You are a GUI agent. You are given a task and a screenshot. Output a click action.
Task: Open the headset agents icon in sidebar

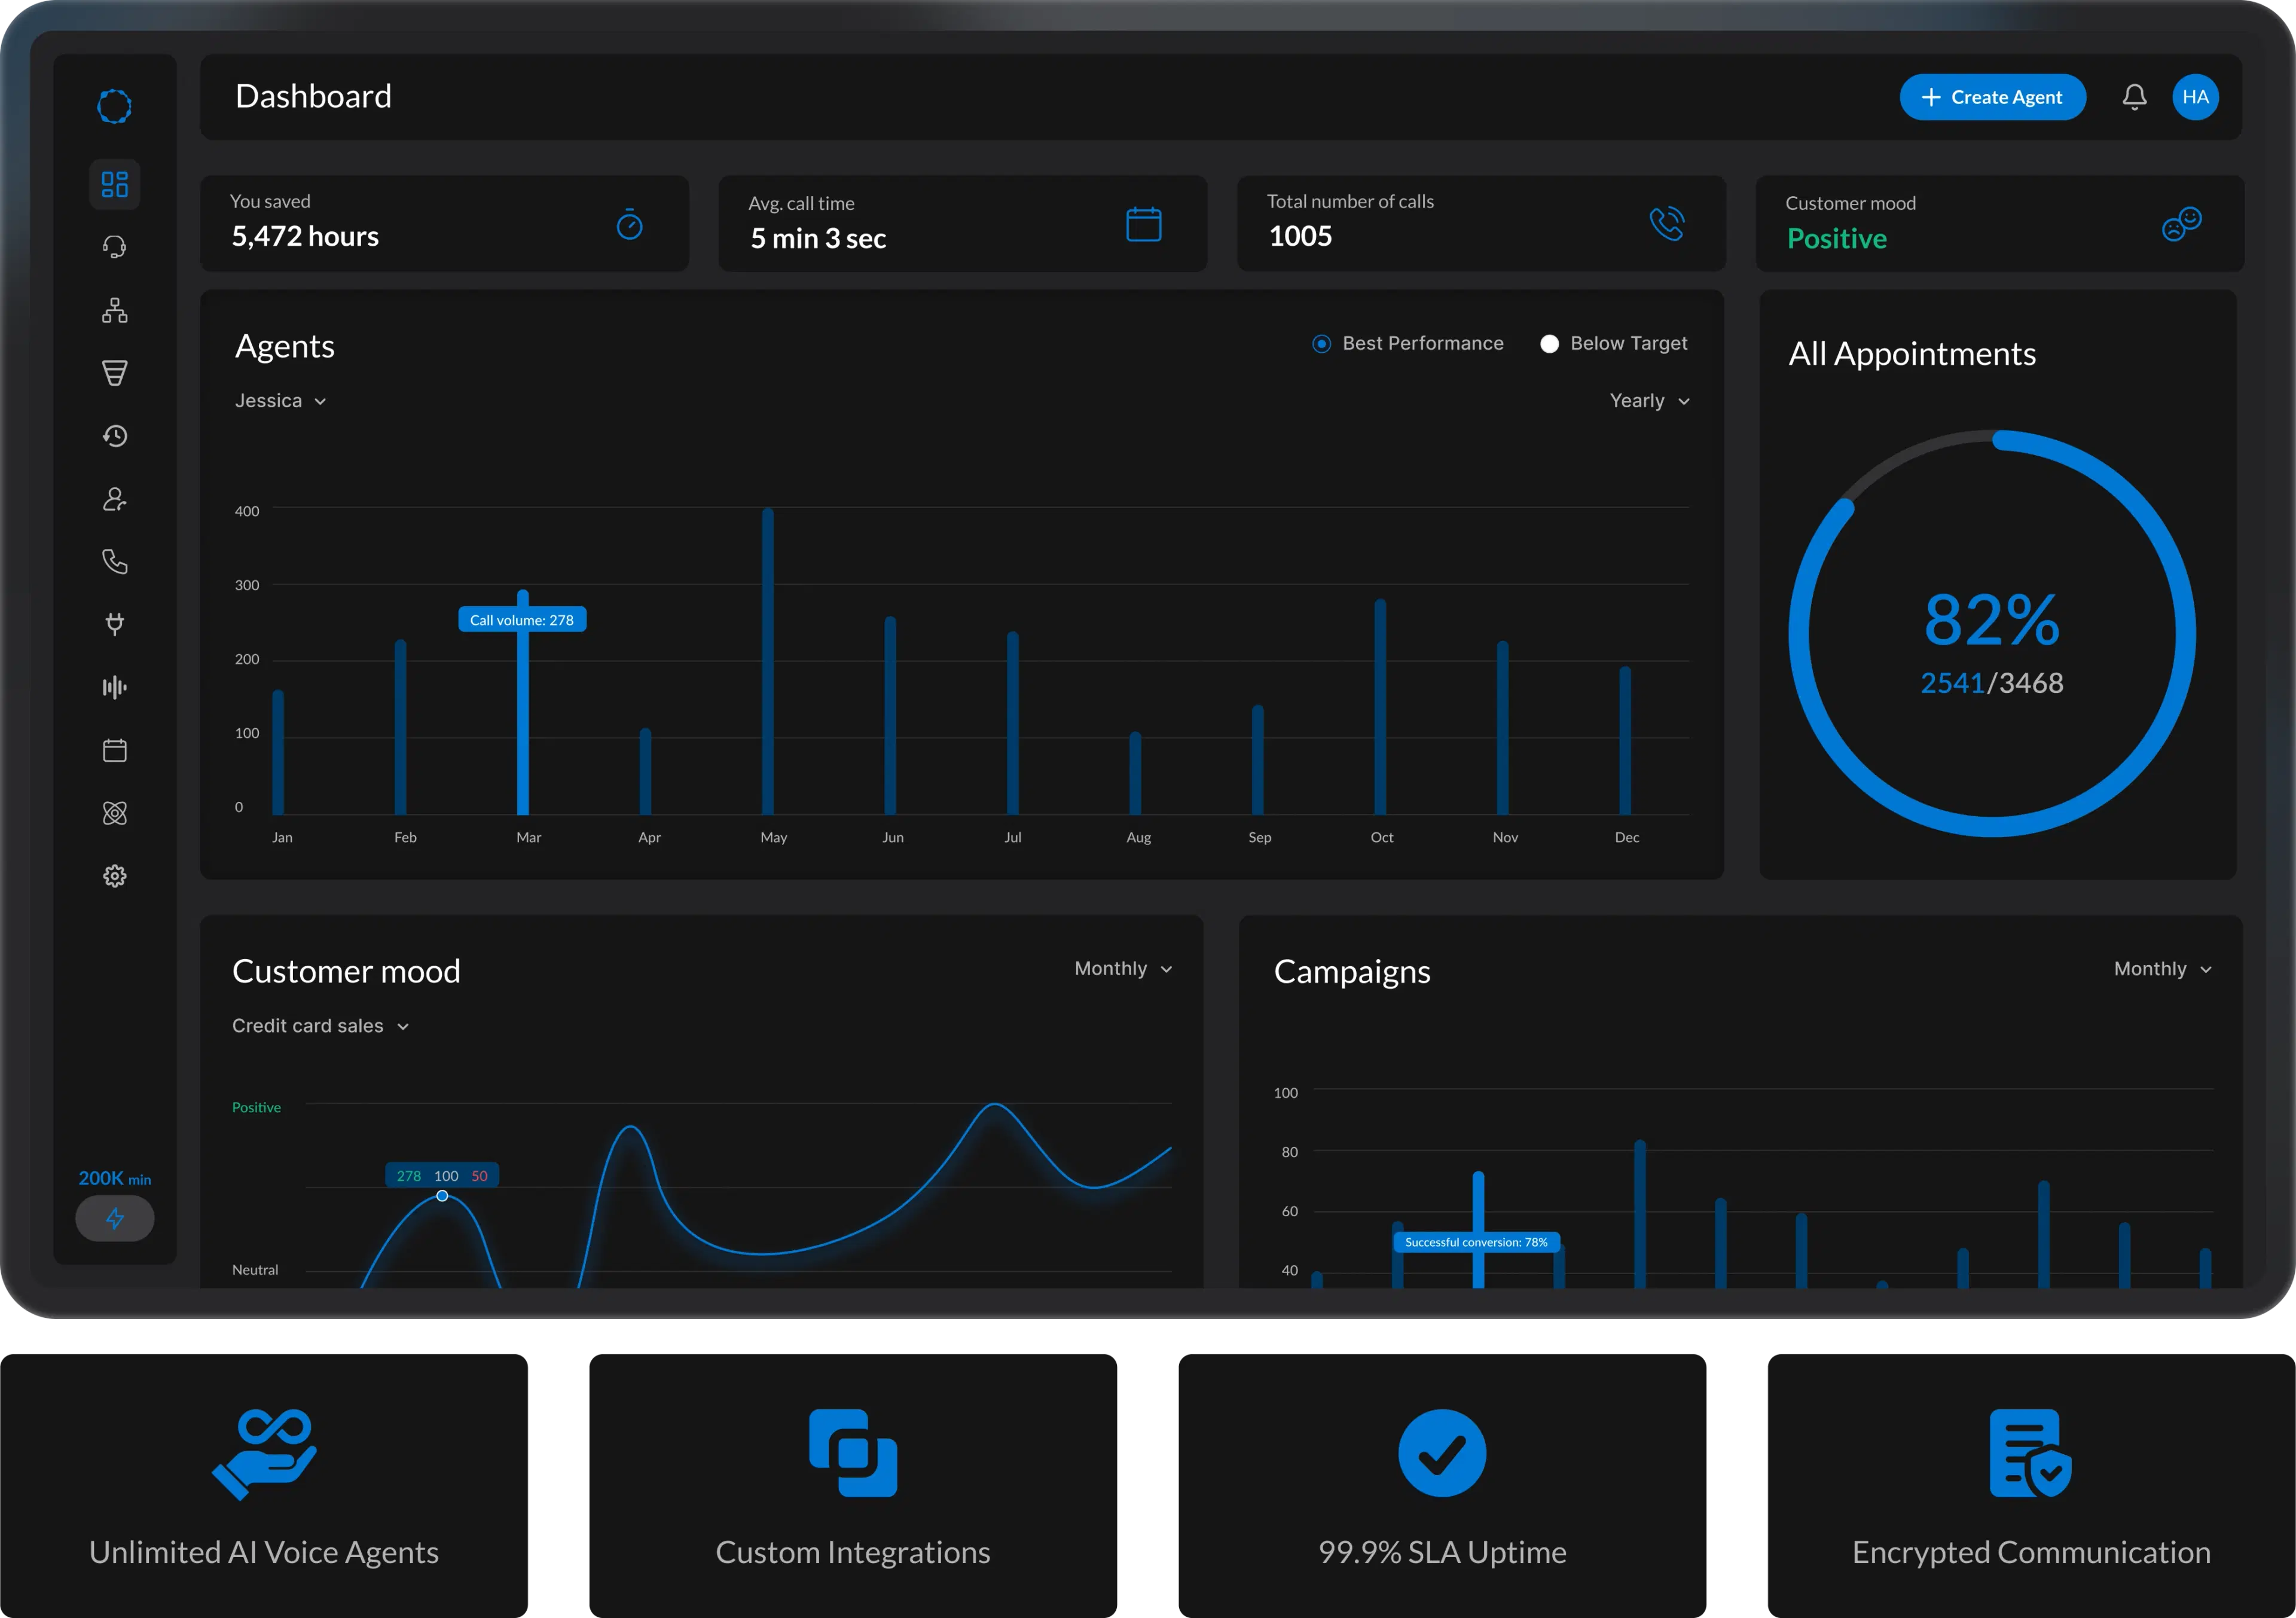click(114, 247)
